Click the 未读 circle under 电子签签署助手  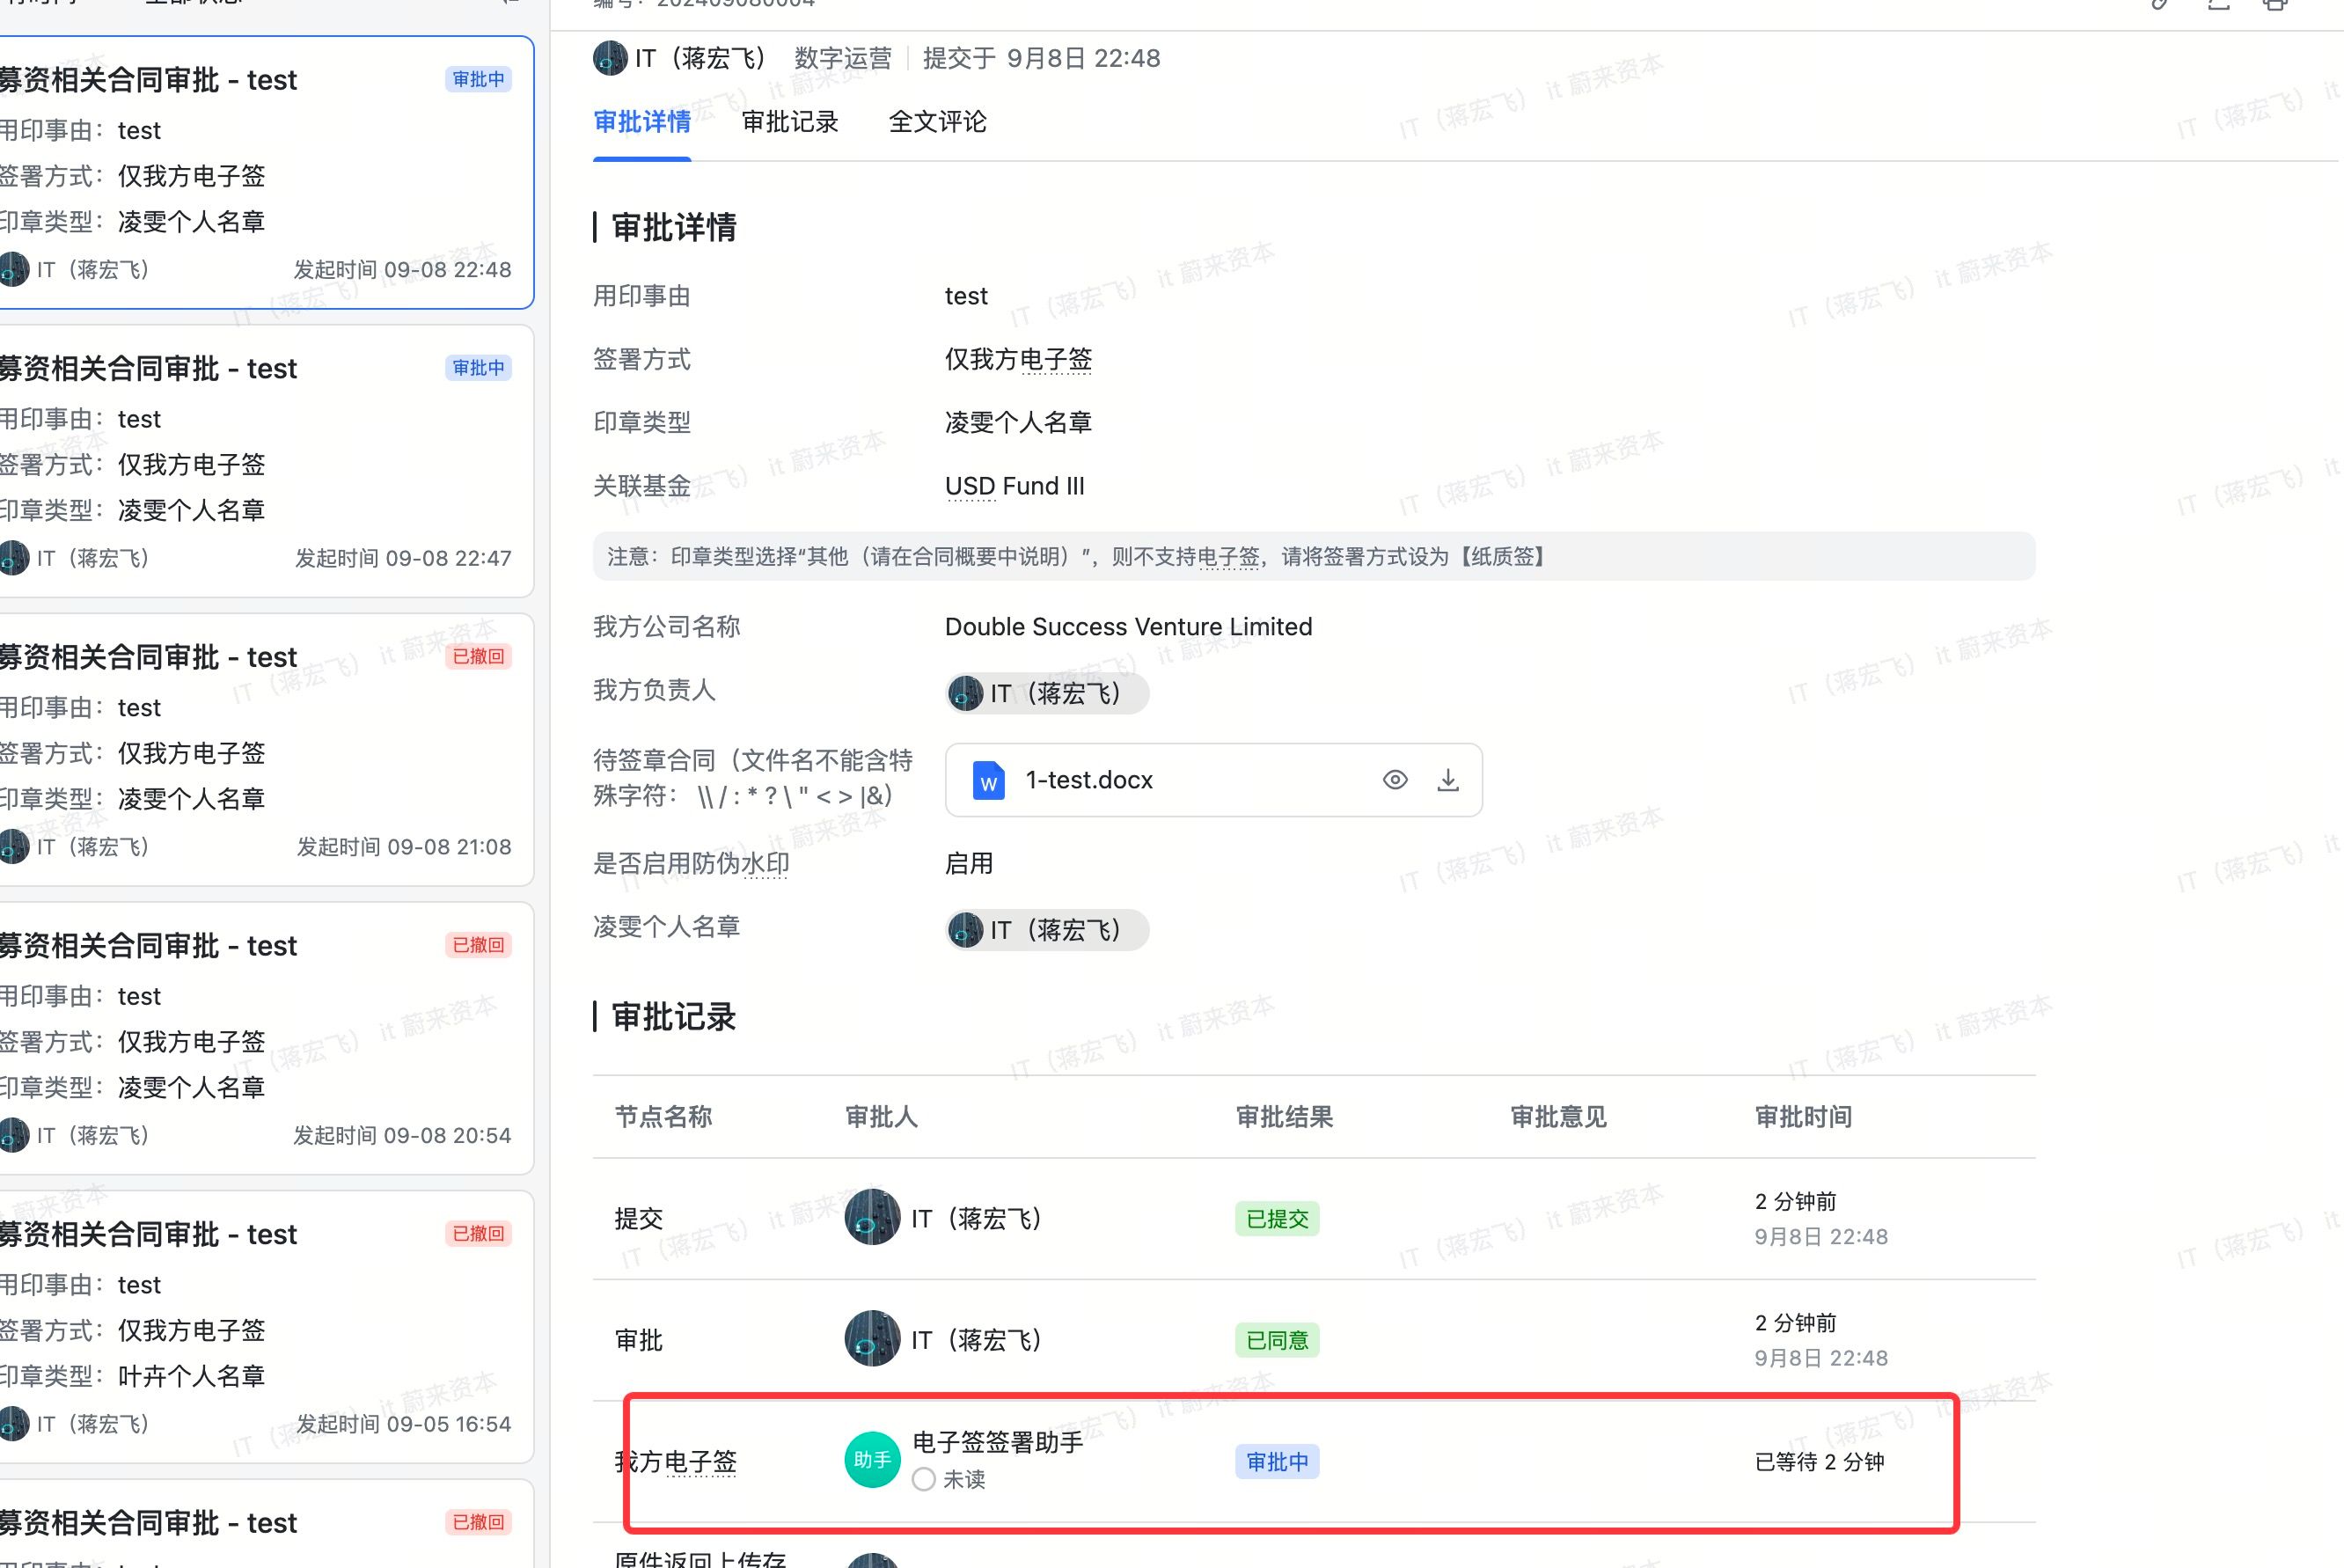click(x=924, y=1479)
